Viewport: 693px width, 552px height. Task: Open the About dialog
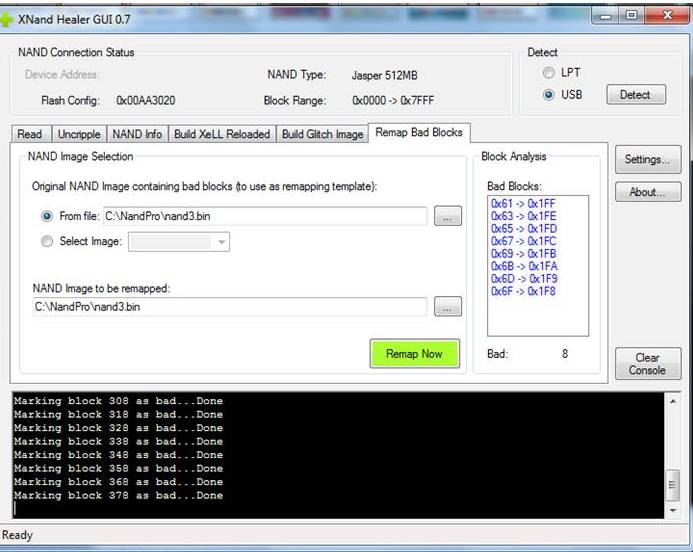click(x=647, y=192)
